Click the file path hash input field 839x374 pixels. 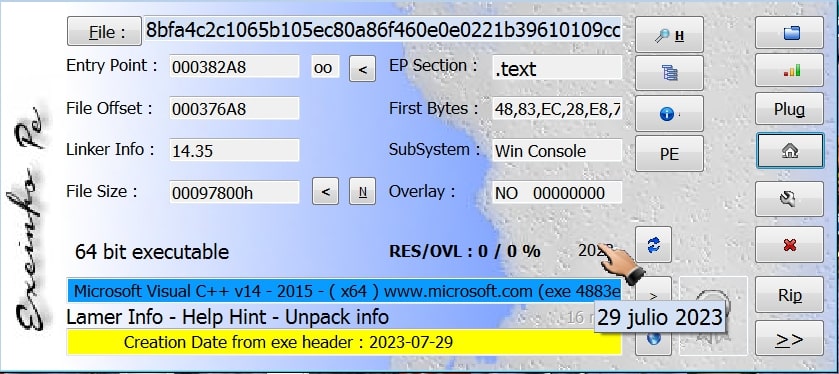(383, 29)
